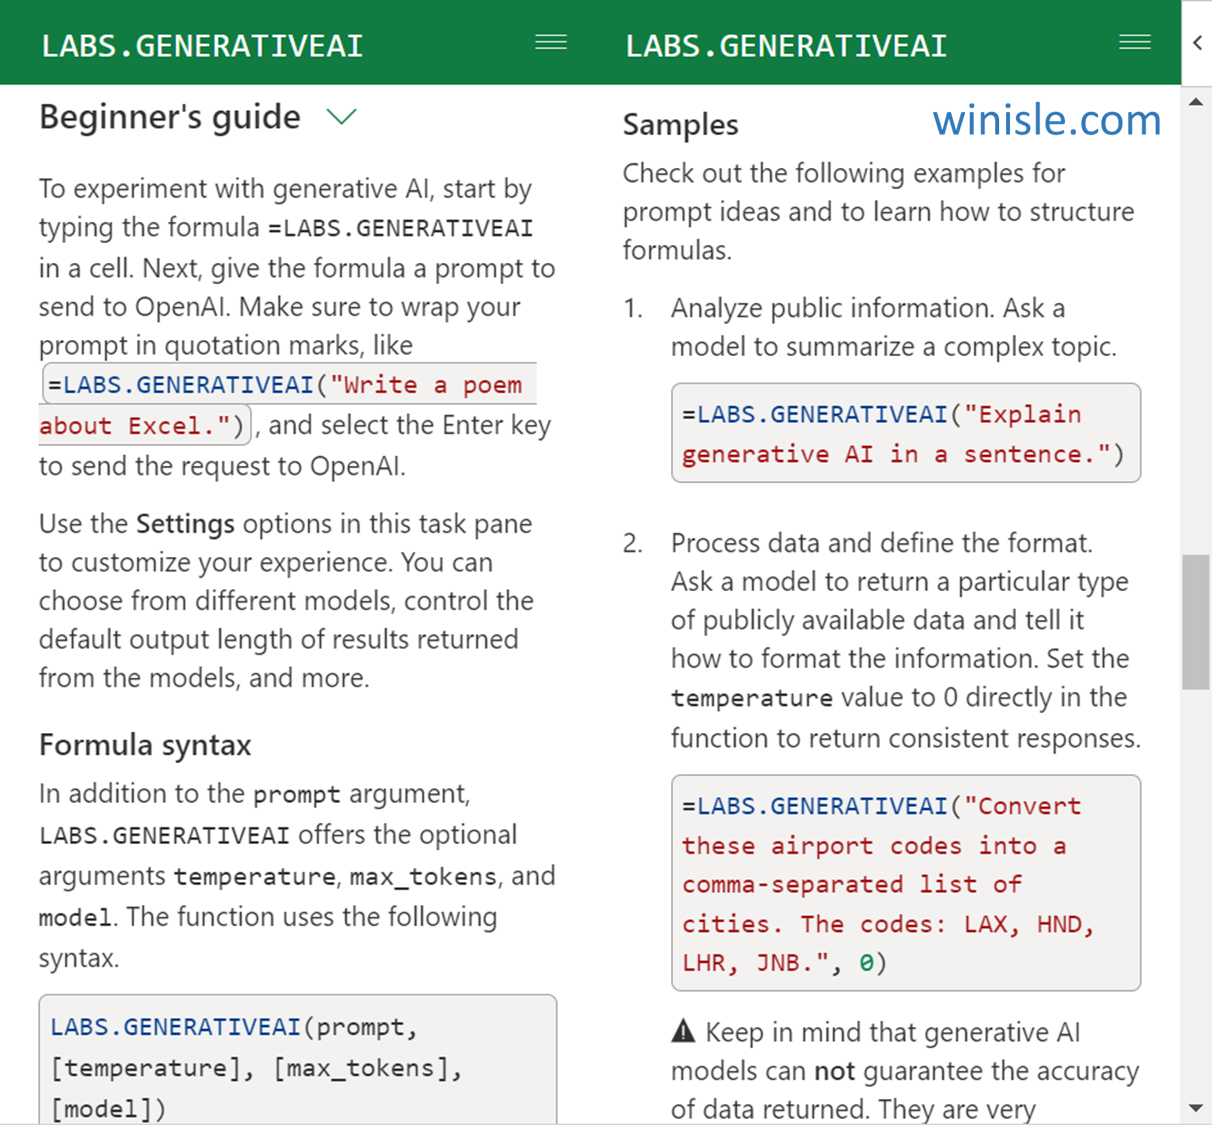Click the monospace "max_tokens" word under Formula syntax
1212x1125 pixels.
[x=423, y=877]
